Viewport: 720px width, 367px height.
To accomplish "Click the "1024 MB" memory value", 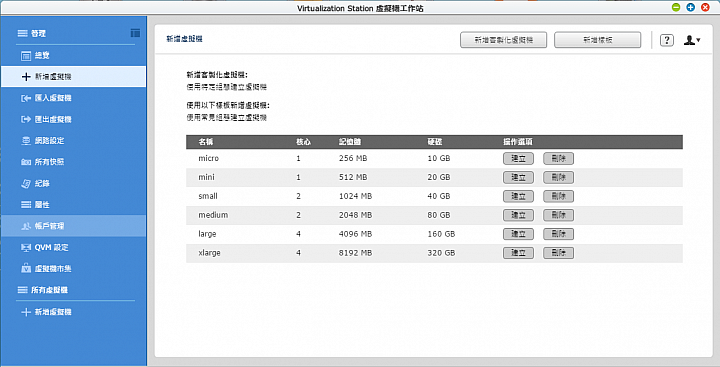I will [x=355, y=196].
